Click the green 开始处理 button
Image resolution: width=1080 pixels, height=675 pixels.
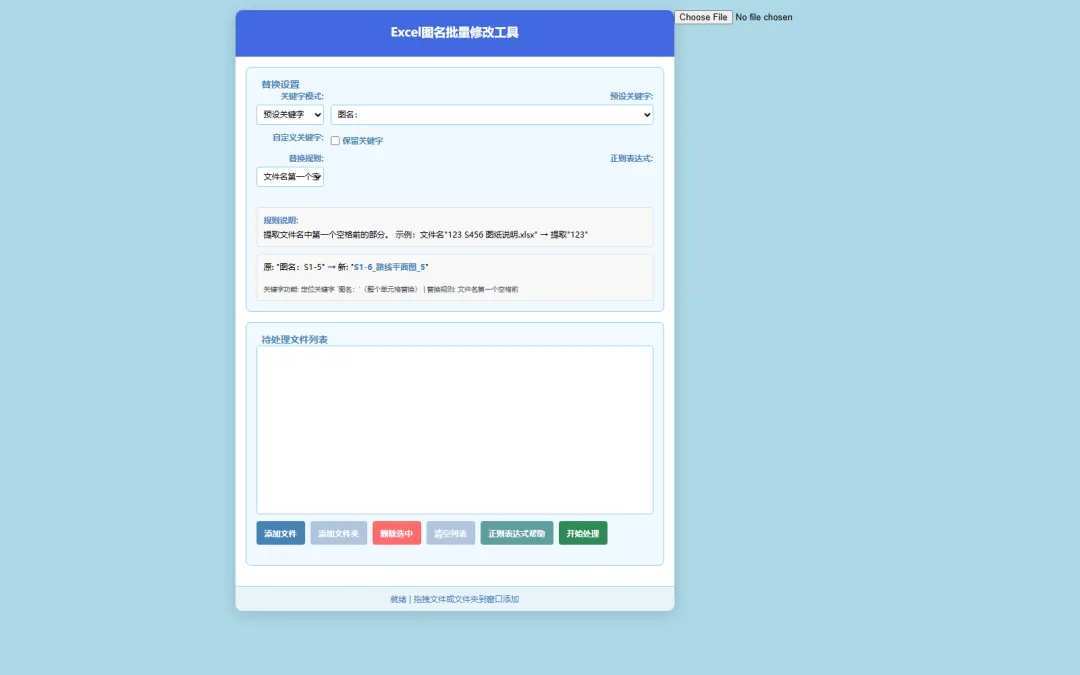[583, 533]
